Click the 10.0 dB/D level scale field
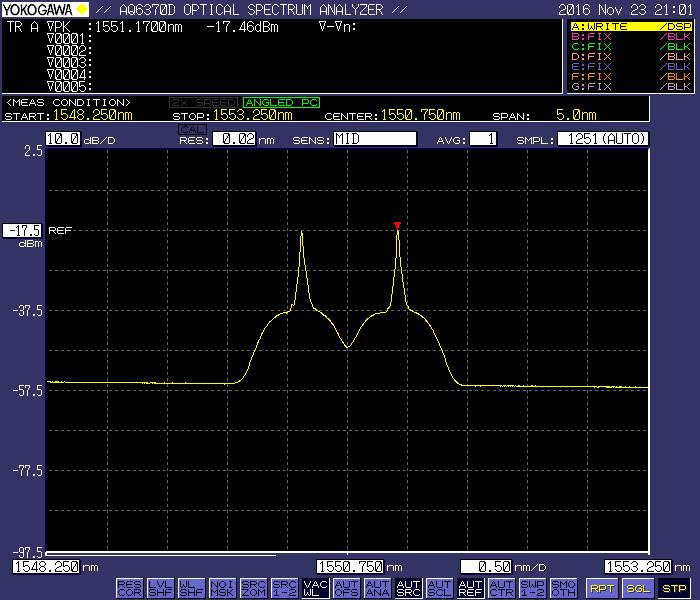The image size is (700, 600). [63, 139]
